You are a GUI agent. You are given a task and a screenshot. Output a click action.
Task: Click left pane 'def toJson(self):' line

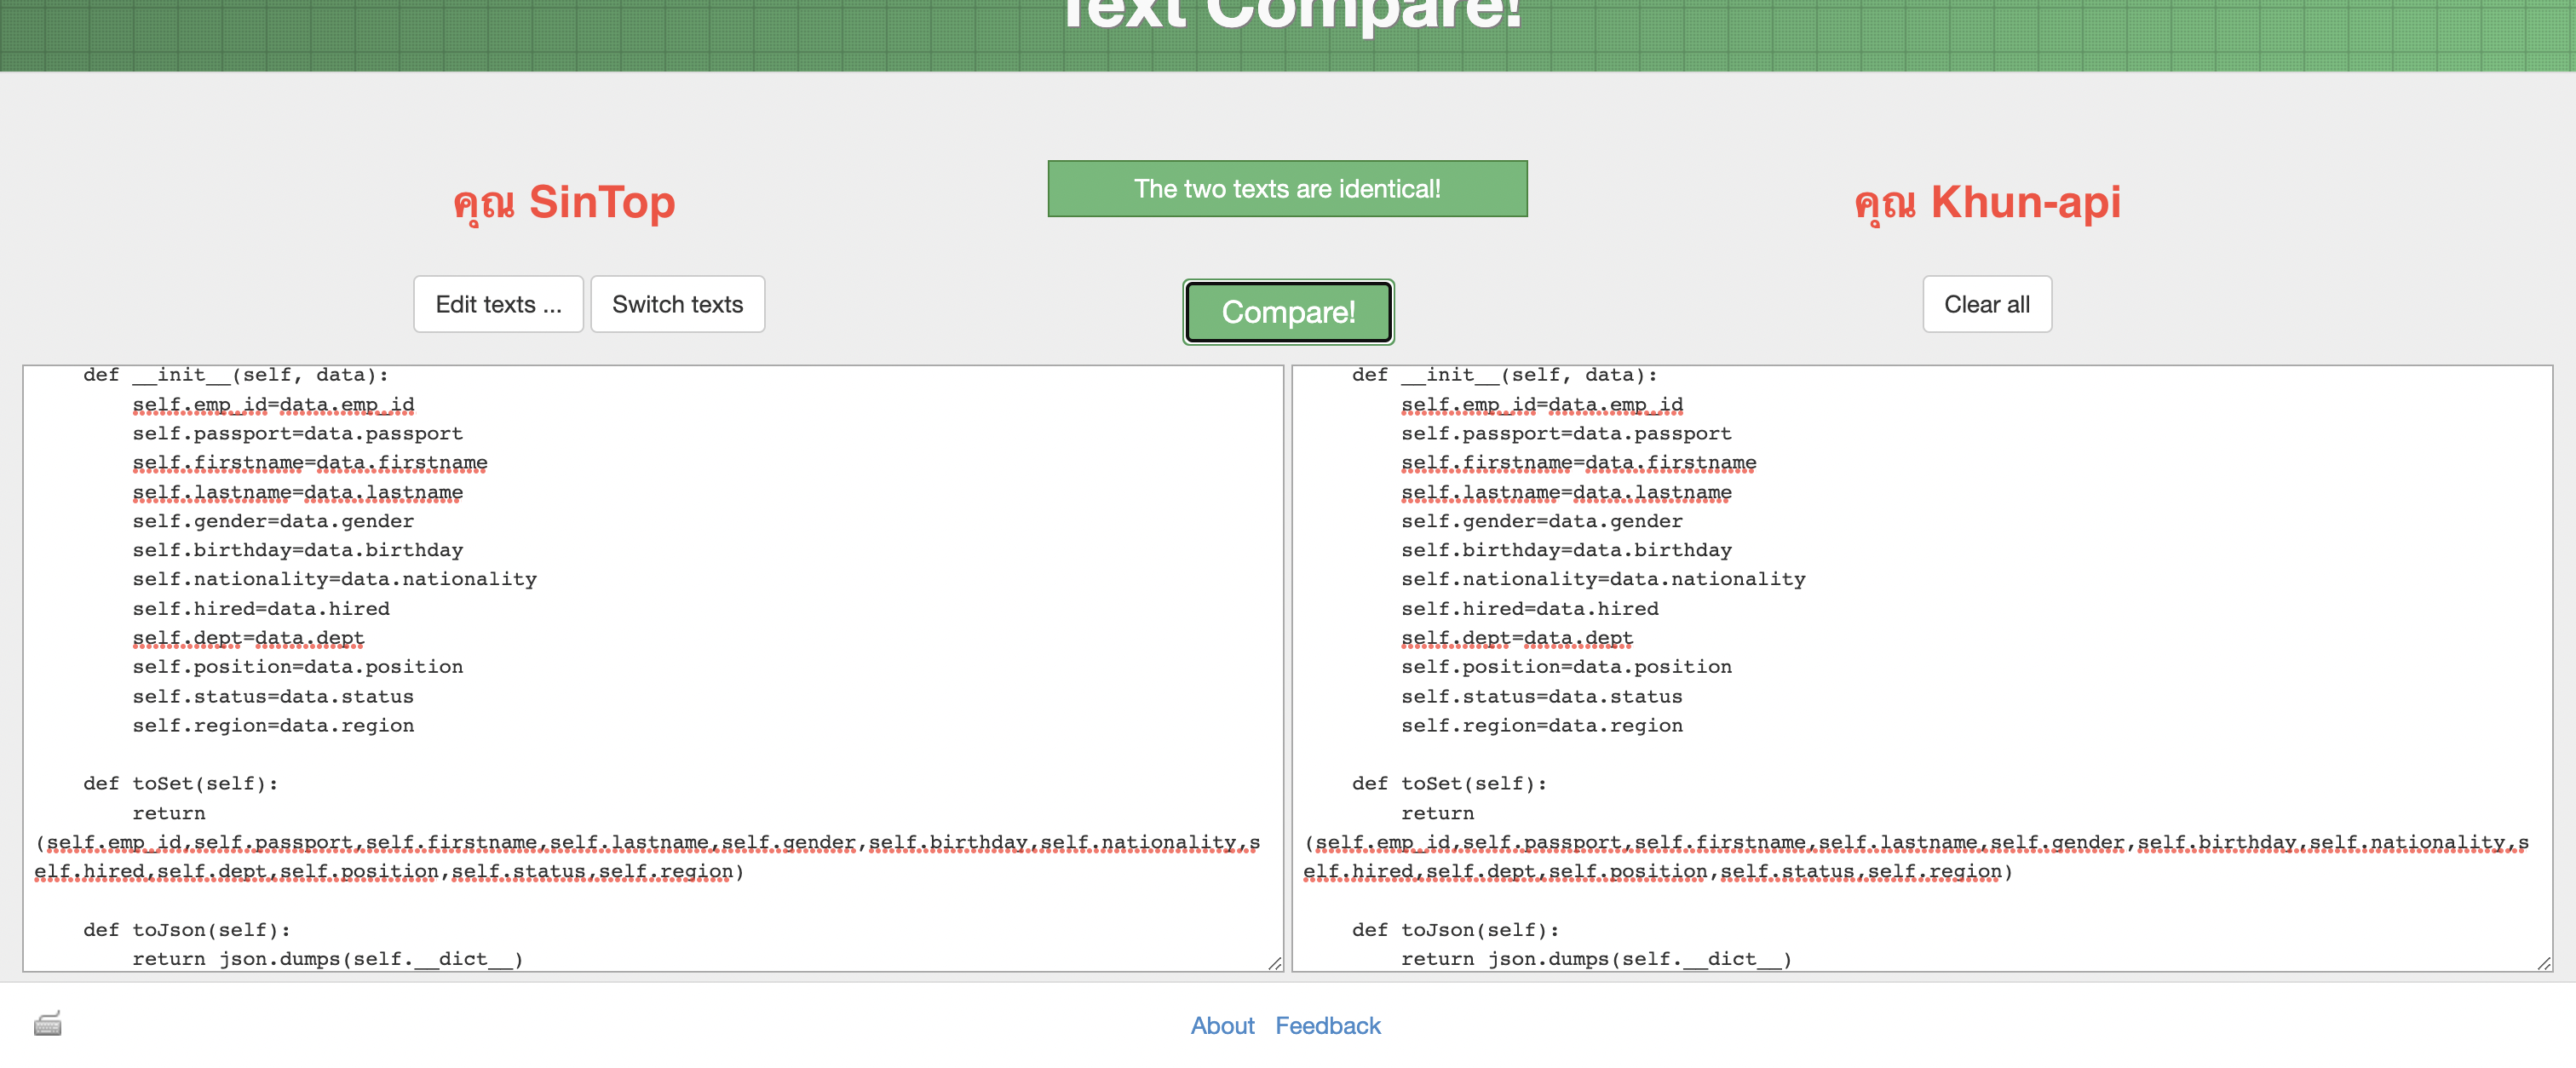pos(187,929)
